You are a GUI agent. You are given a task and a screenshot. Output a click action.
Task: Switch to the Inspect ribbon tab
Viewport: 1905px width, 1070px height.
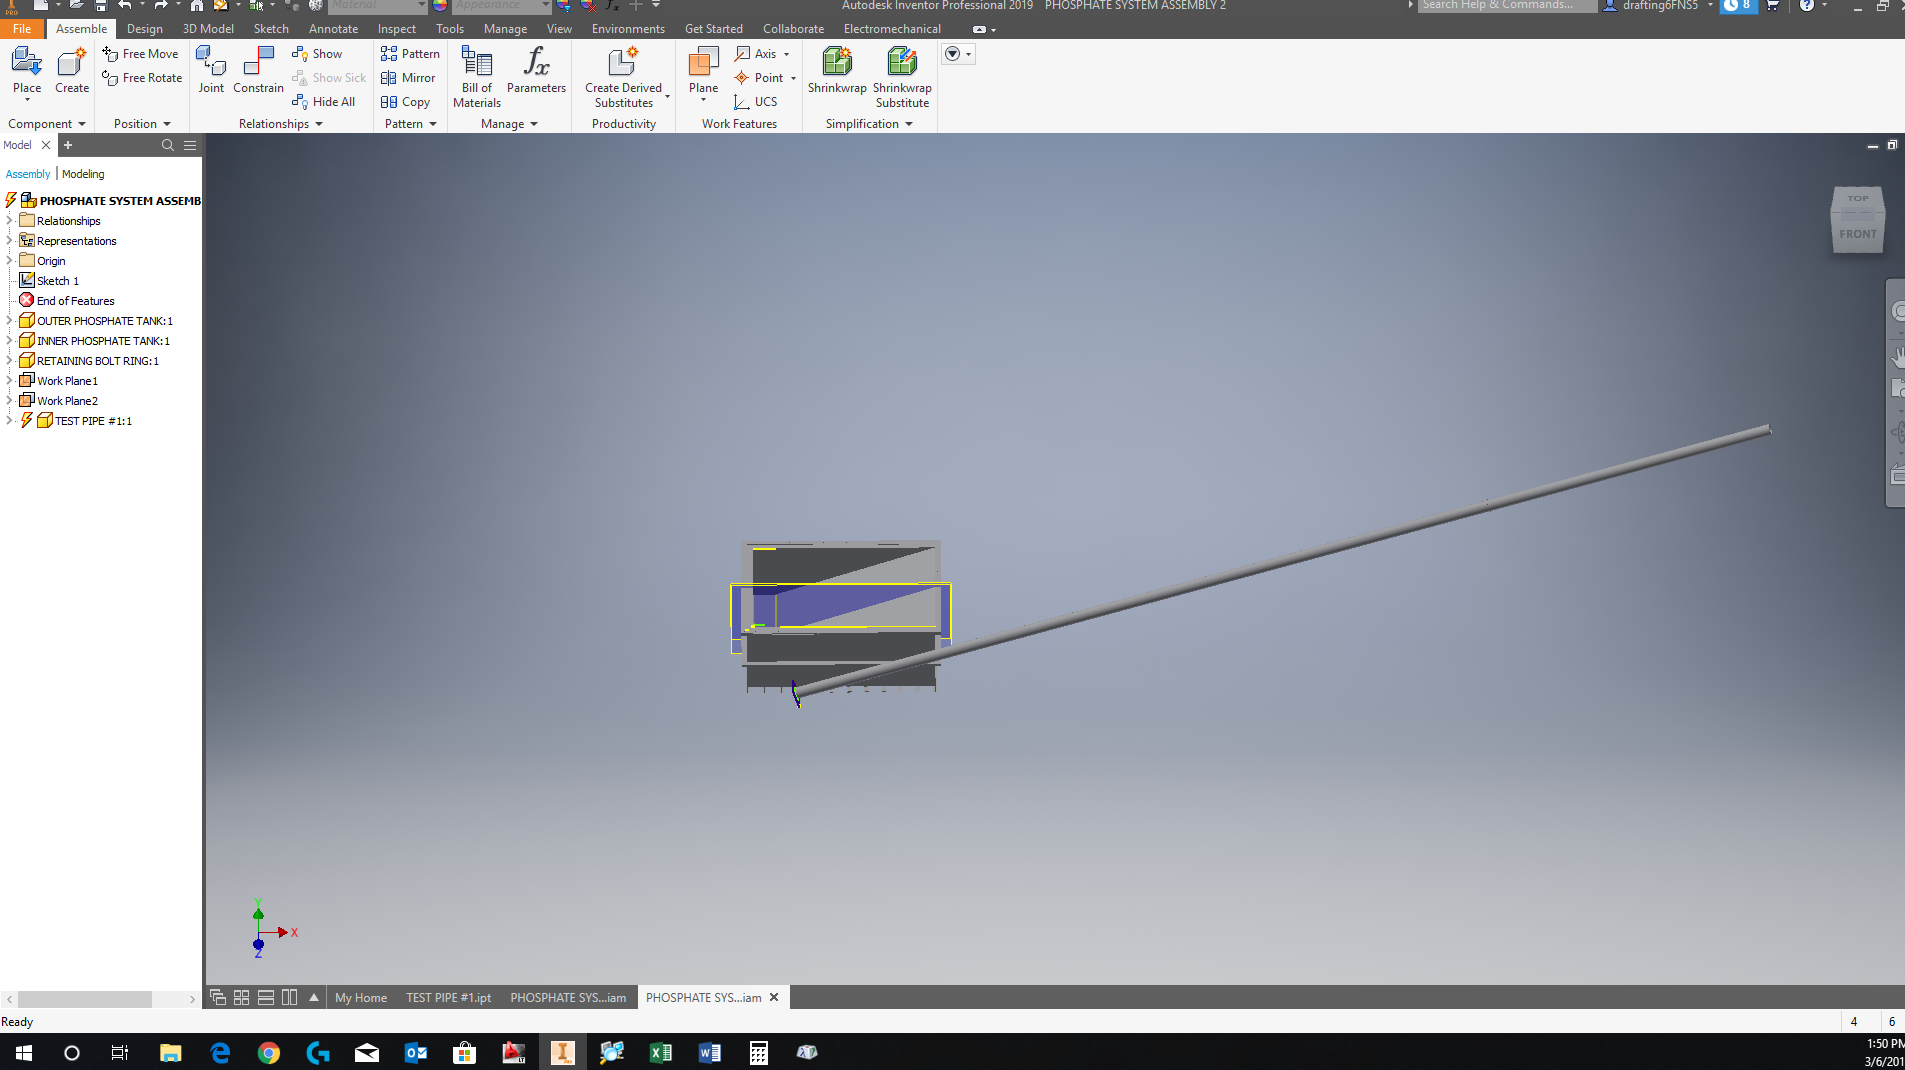[x=396, y=28]
